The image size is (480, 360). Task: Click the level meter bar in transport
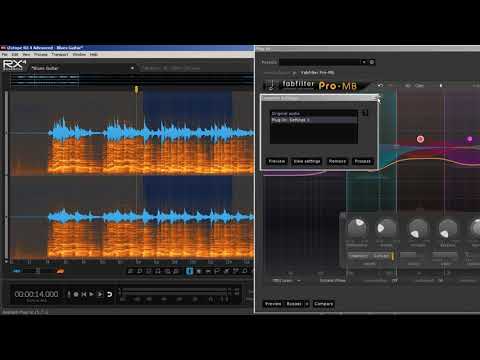coord(174,291)
